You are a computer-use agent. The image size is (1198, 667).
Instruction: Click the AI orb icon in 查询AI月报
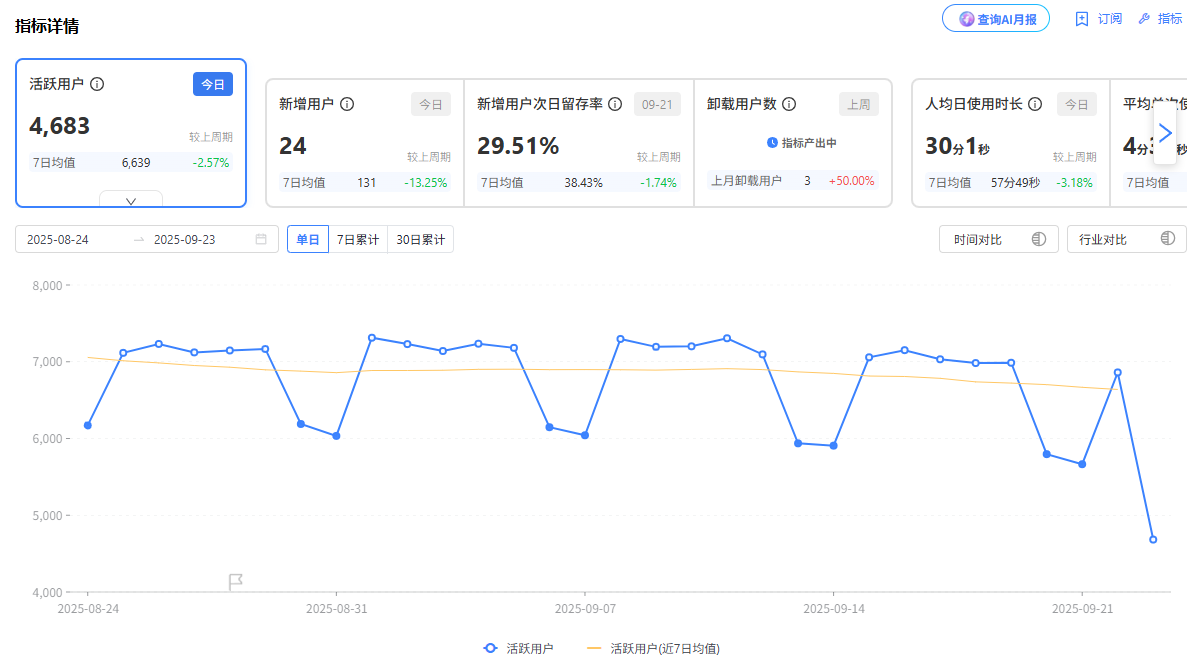pos(966,19)
